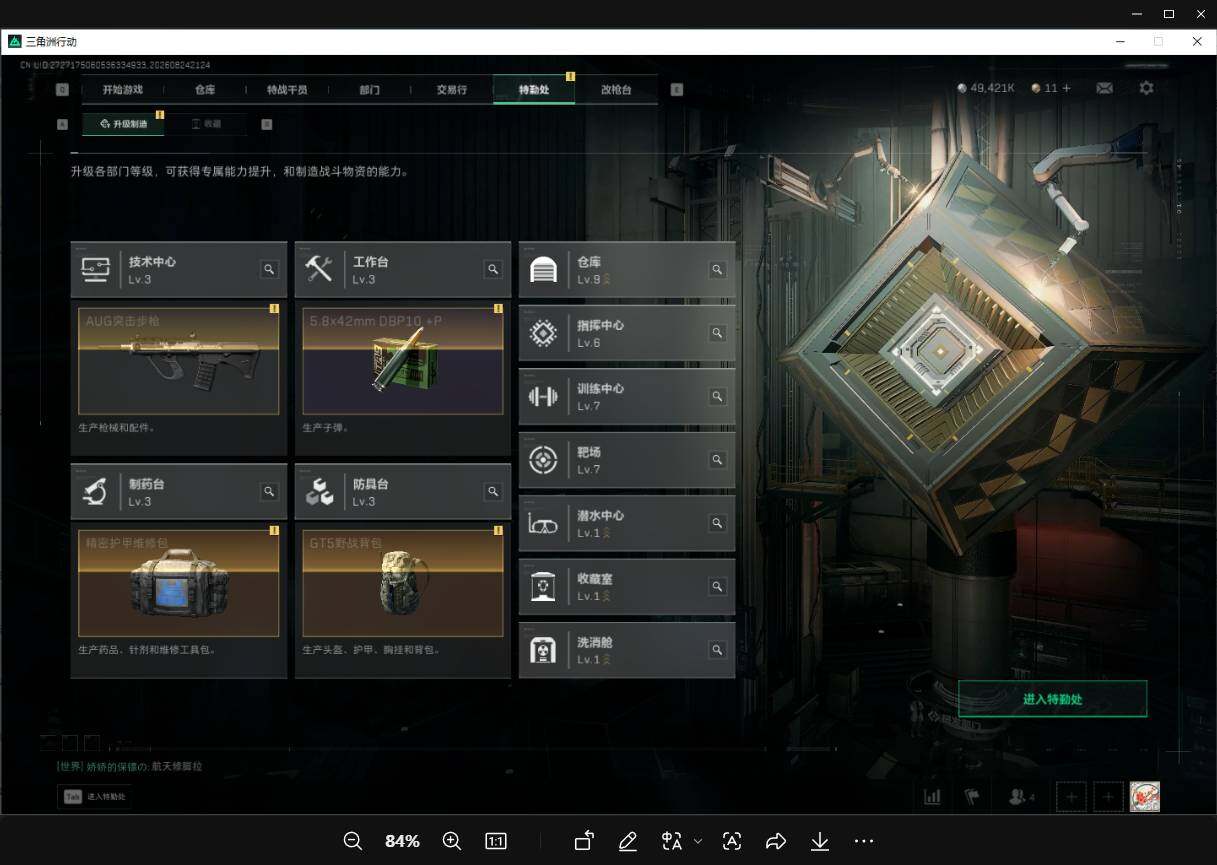Click the flag icon in the bottom bar
1217x865 pixels.
970,797
